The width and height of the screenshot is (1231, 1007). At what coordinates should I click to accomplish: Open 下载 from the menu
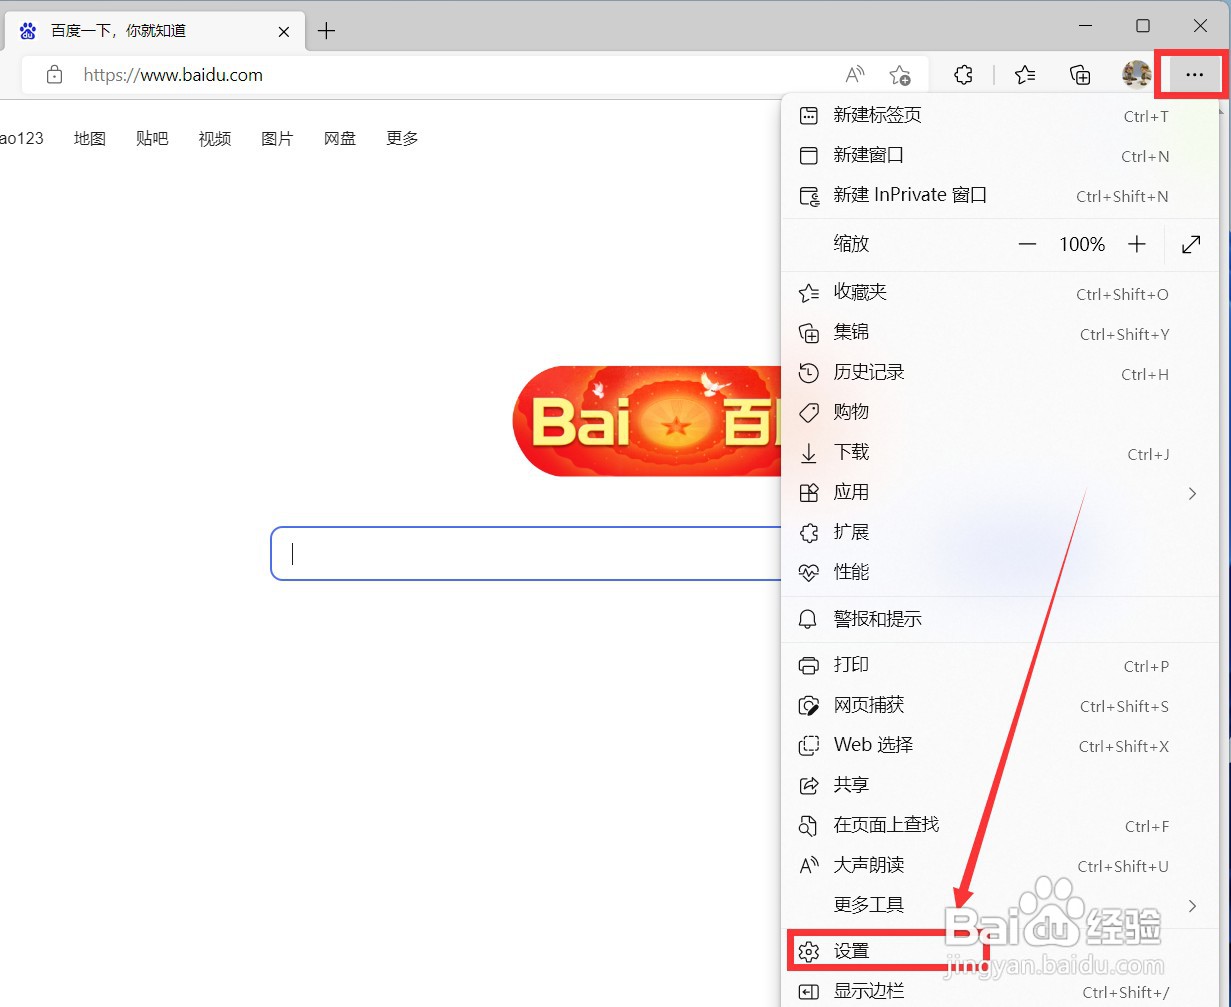point(852,452)
